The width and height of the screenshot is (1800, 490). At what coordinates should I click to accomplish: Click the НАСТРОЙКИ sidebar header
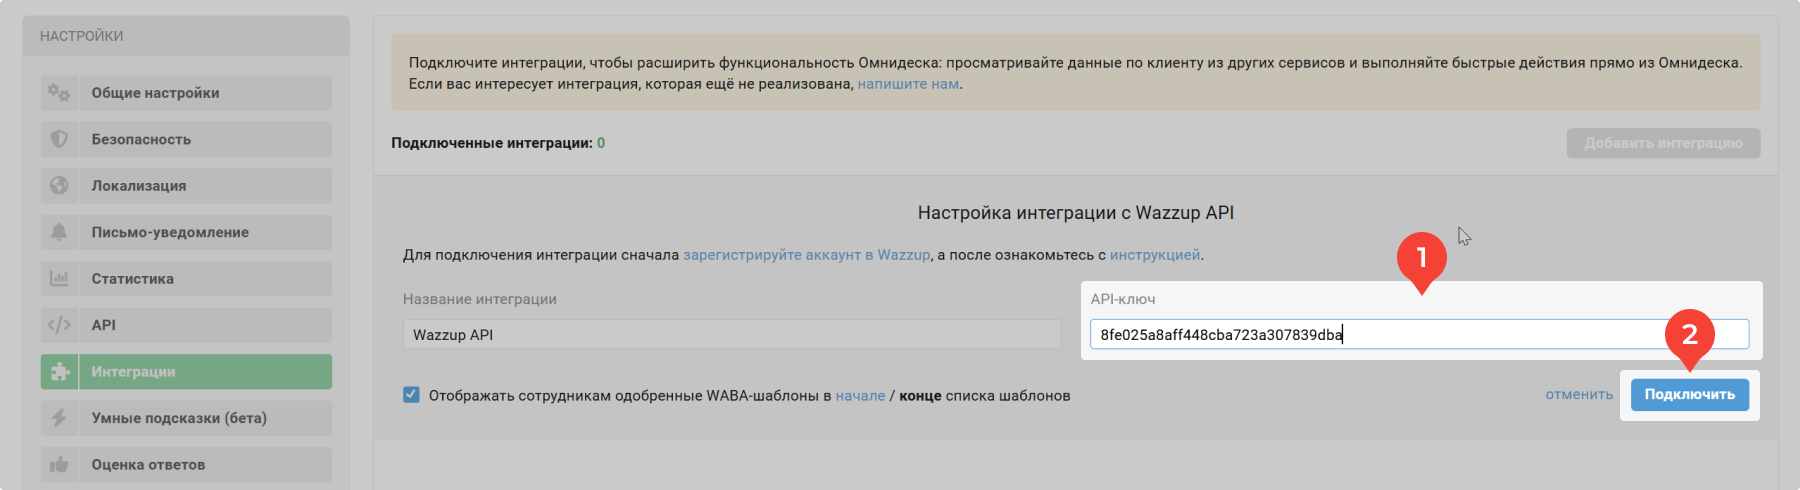(82, 36)
